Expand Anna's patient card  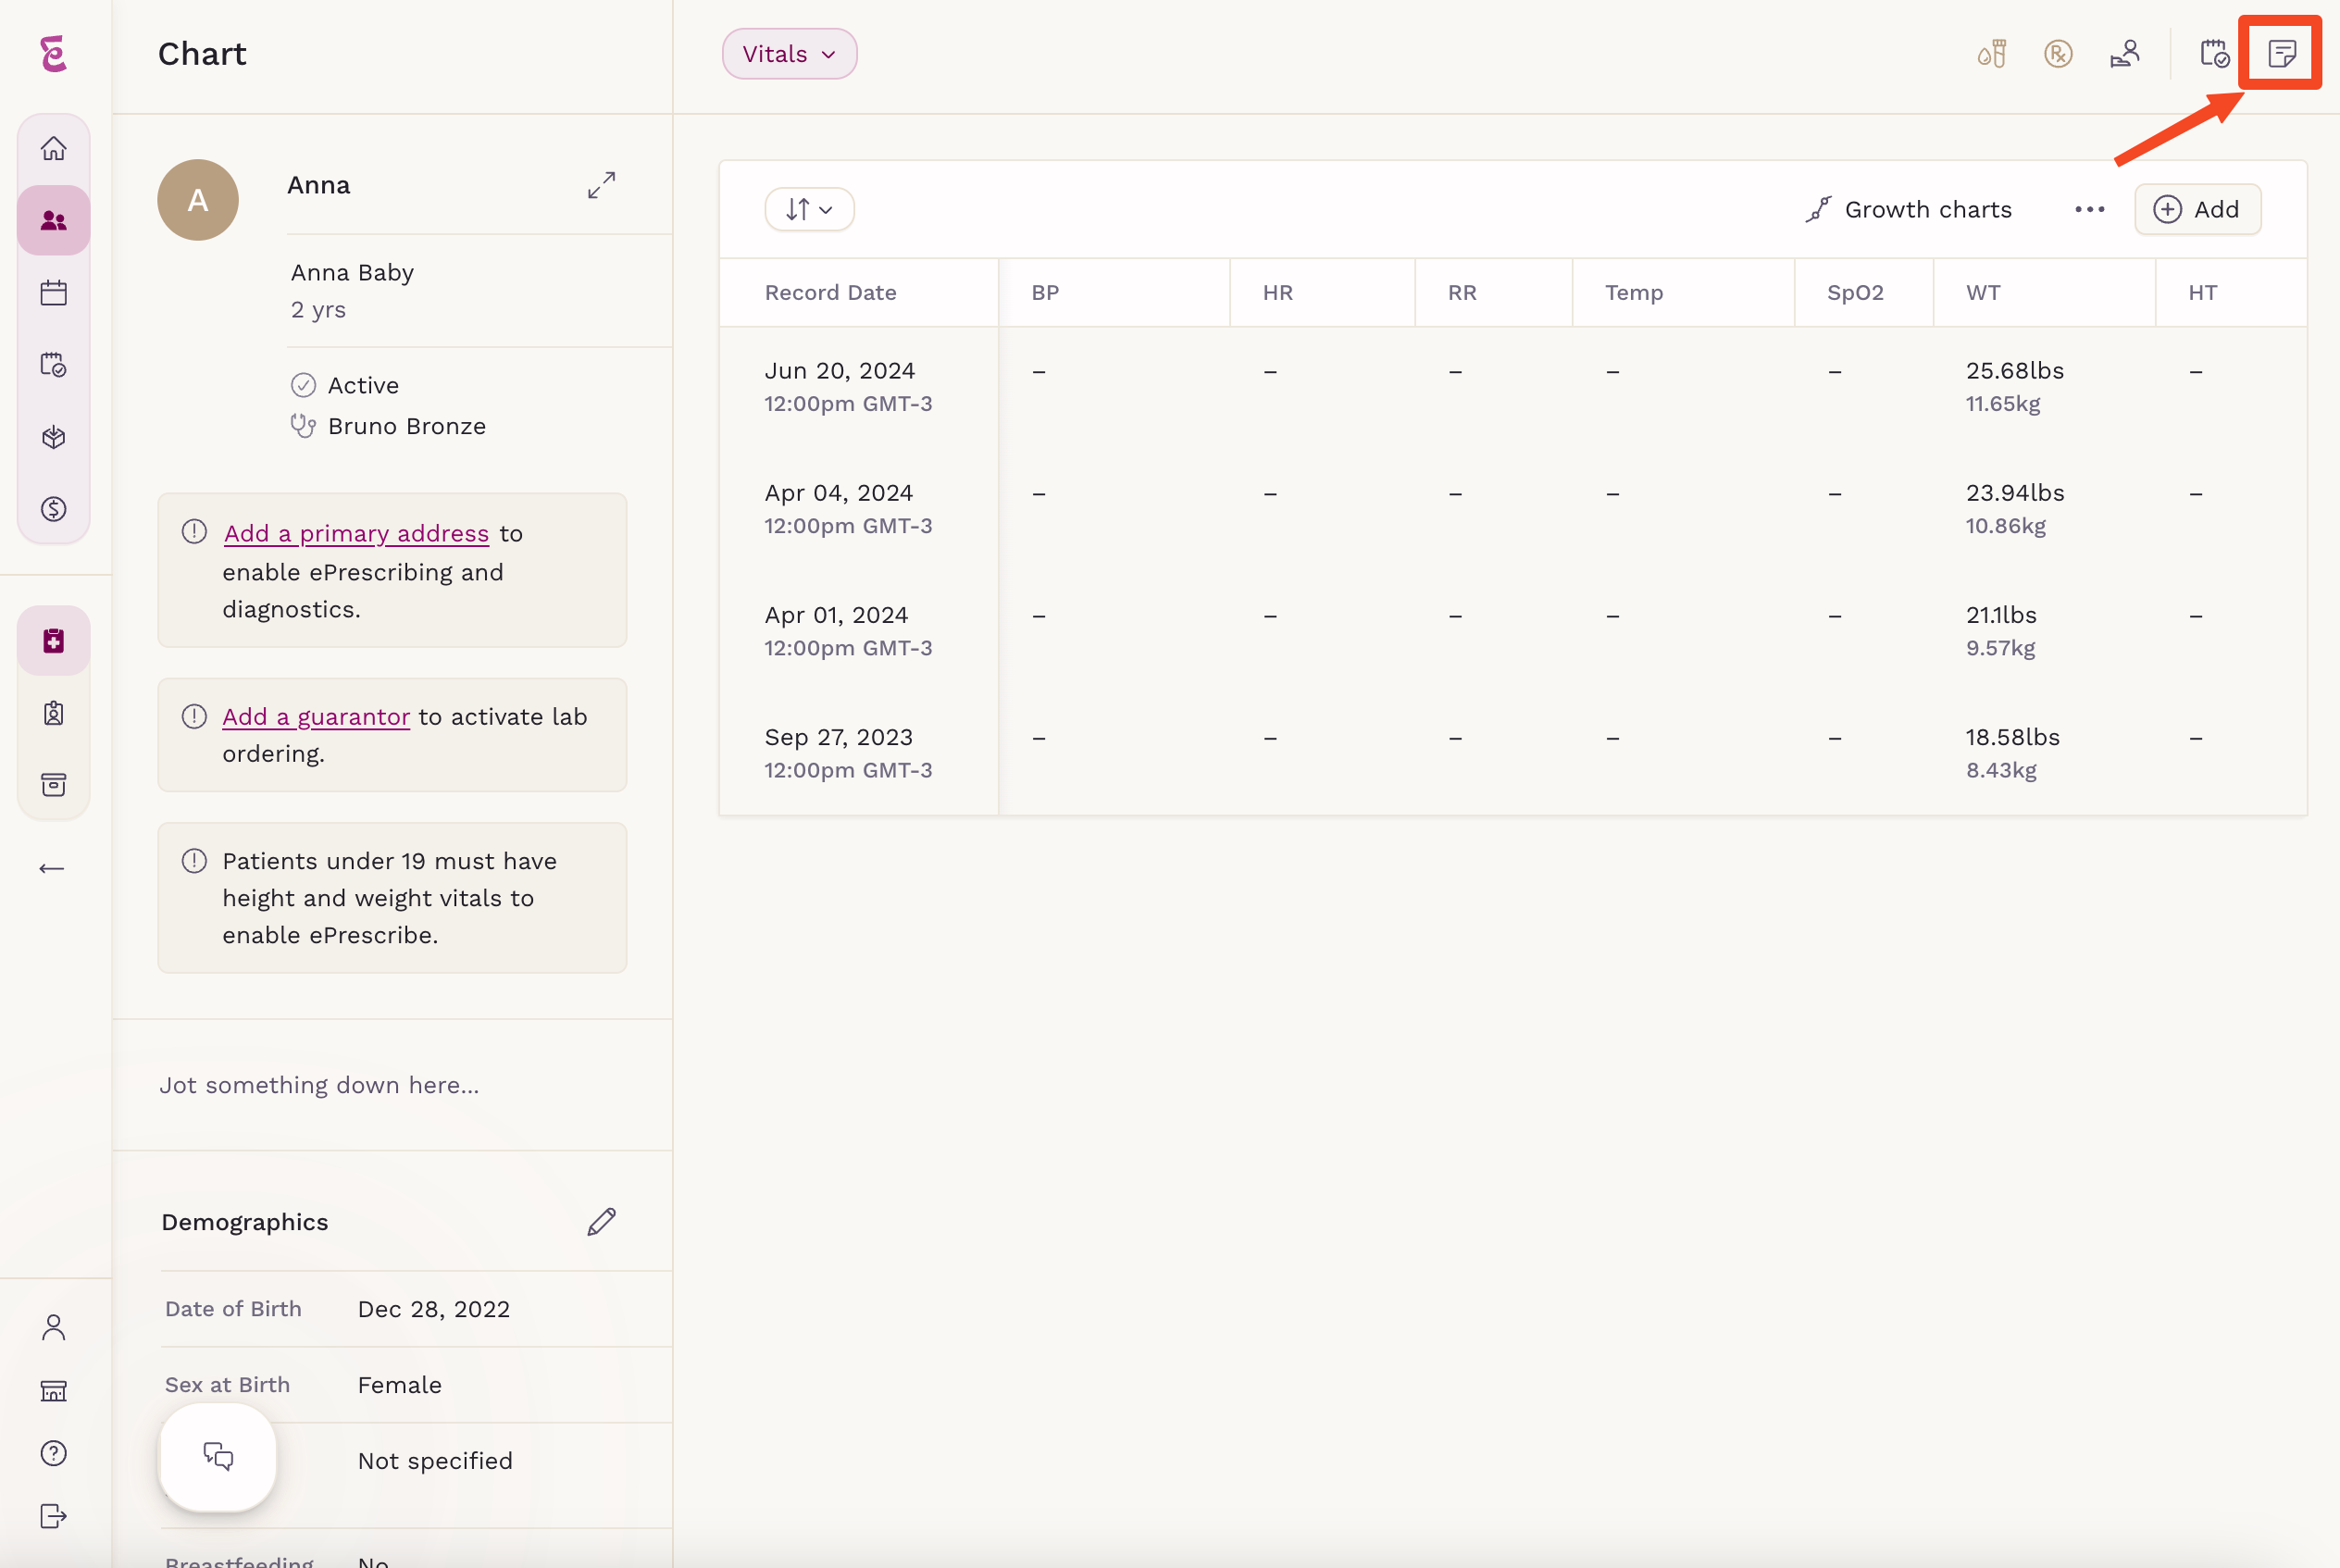(x=601, y=185)
